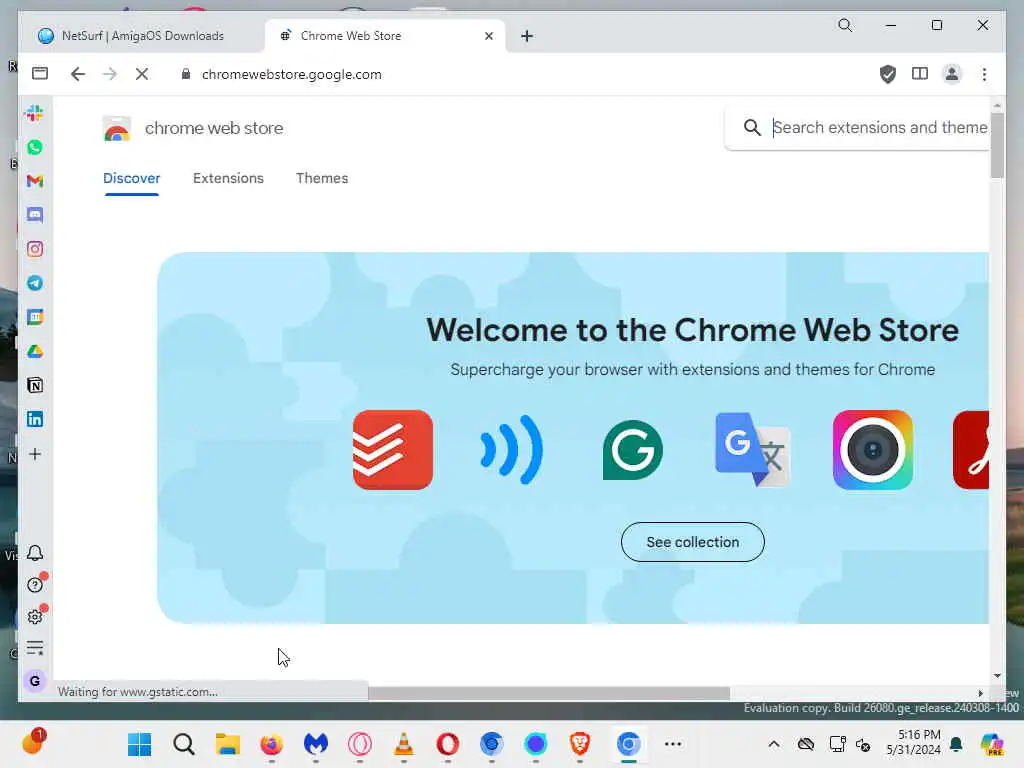Launch VLC from taskbar
The height and width of the screenshot is (768, 1024).
(404, 744)
